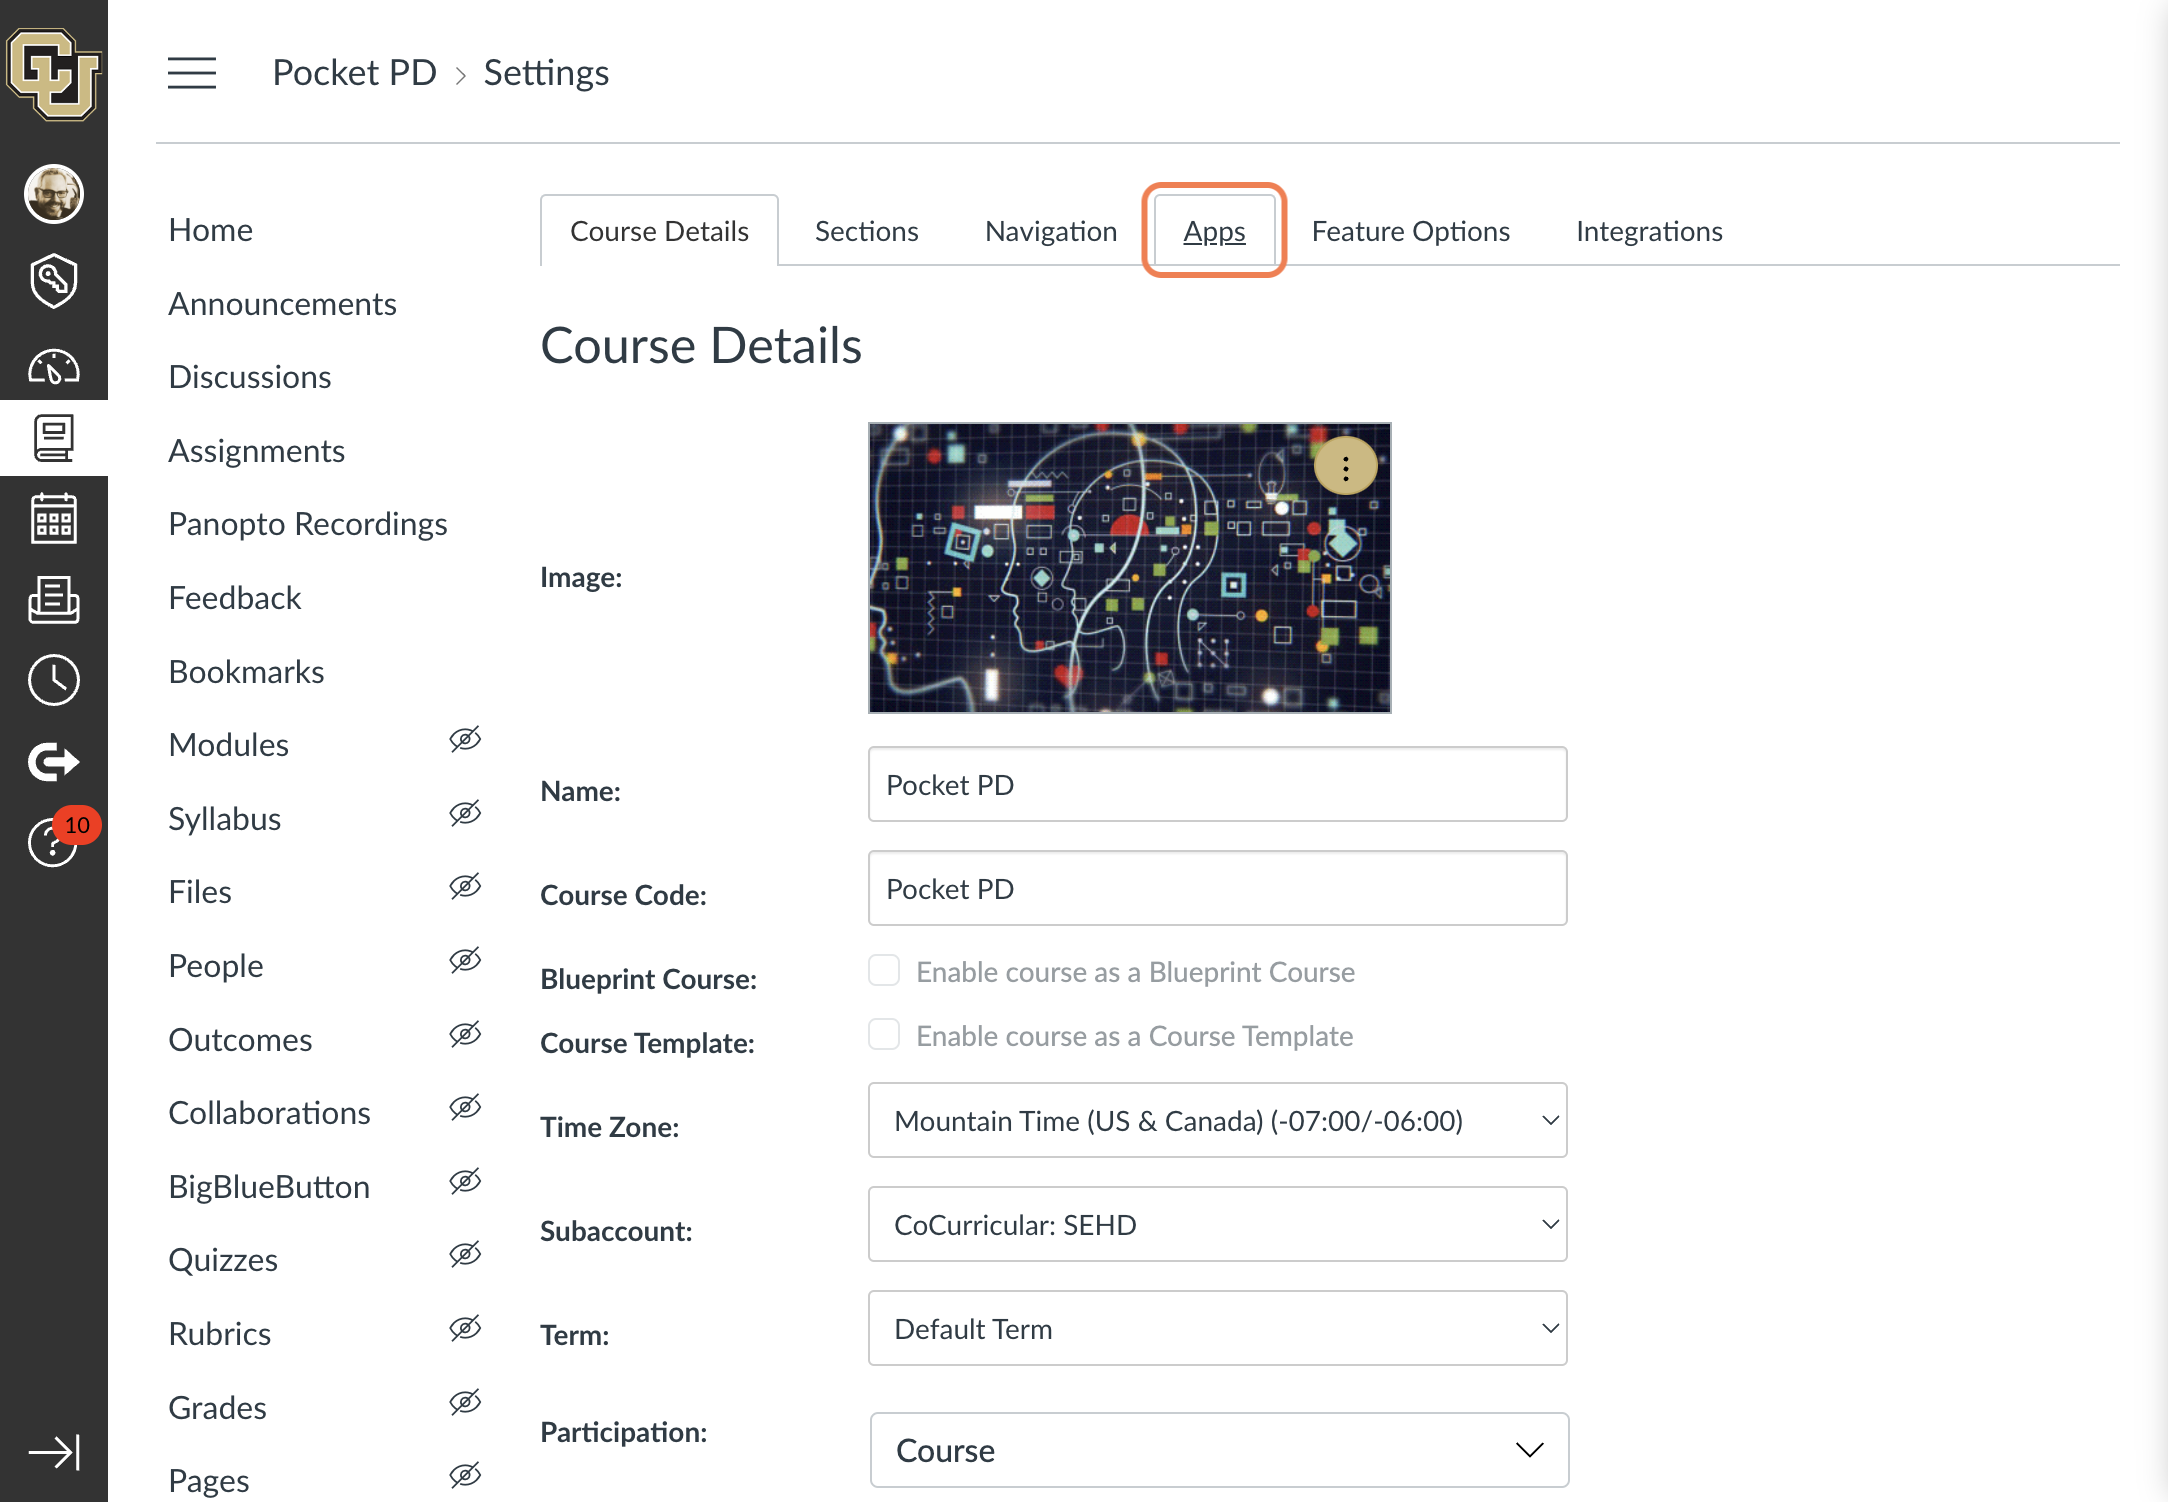Image resolution: width=2168 pixels, height=1502 pixels.
Task: Enable course as a Course Template checkbox
Action: point(884,1035)
